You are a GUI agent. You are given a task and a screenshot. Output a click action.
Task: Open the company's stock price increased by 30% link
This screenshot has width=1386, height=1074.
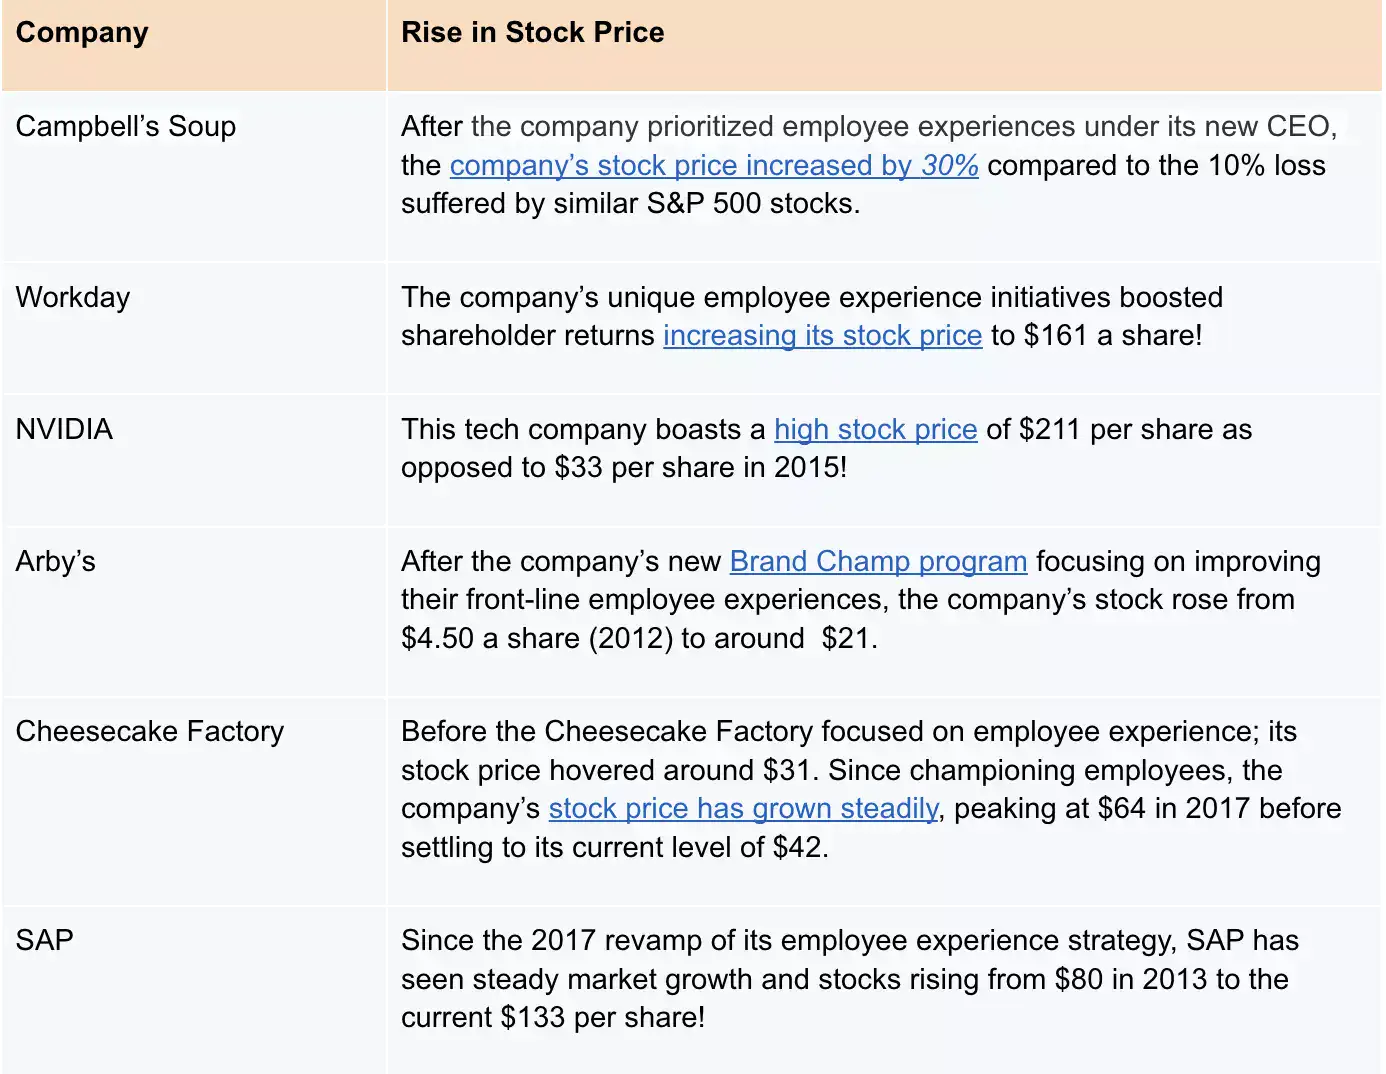(x=714, y=165)
